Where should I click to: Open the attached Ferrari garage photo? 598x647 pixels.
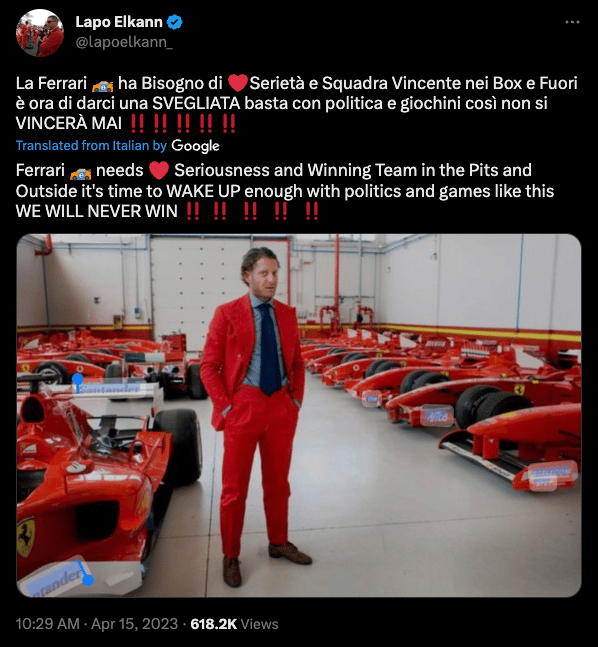(x=299, y=415)
